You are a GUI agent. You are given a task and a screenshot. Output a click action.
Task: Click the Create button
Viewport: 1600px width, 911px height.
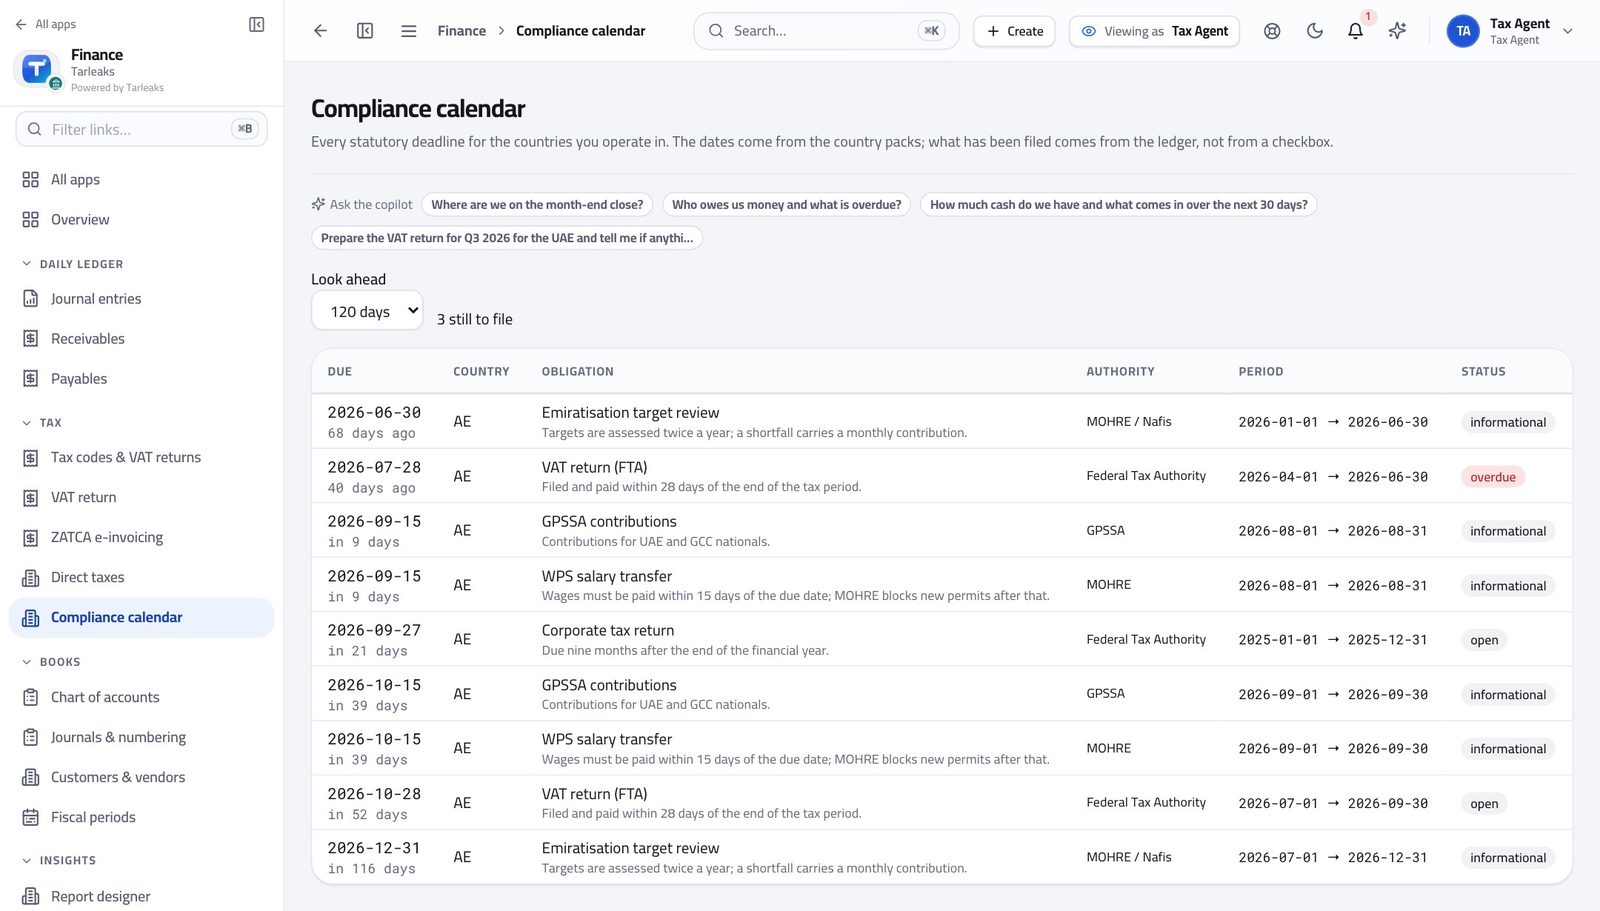1014,31
